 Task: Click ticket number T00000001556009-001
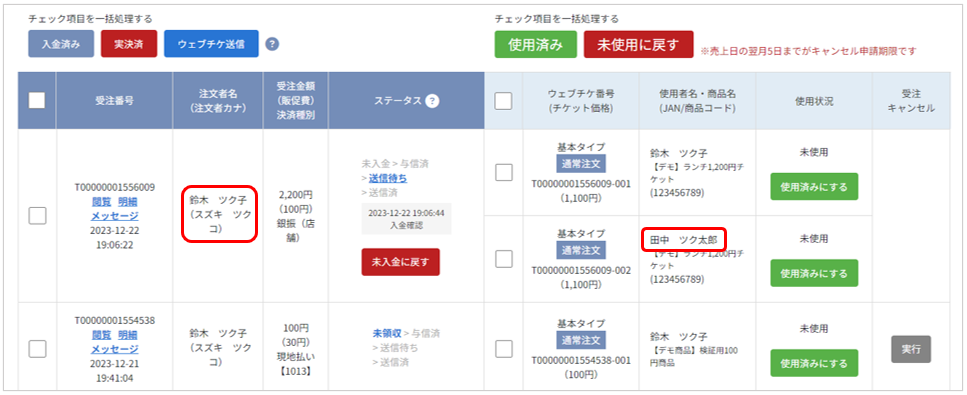pos(581,184)
